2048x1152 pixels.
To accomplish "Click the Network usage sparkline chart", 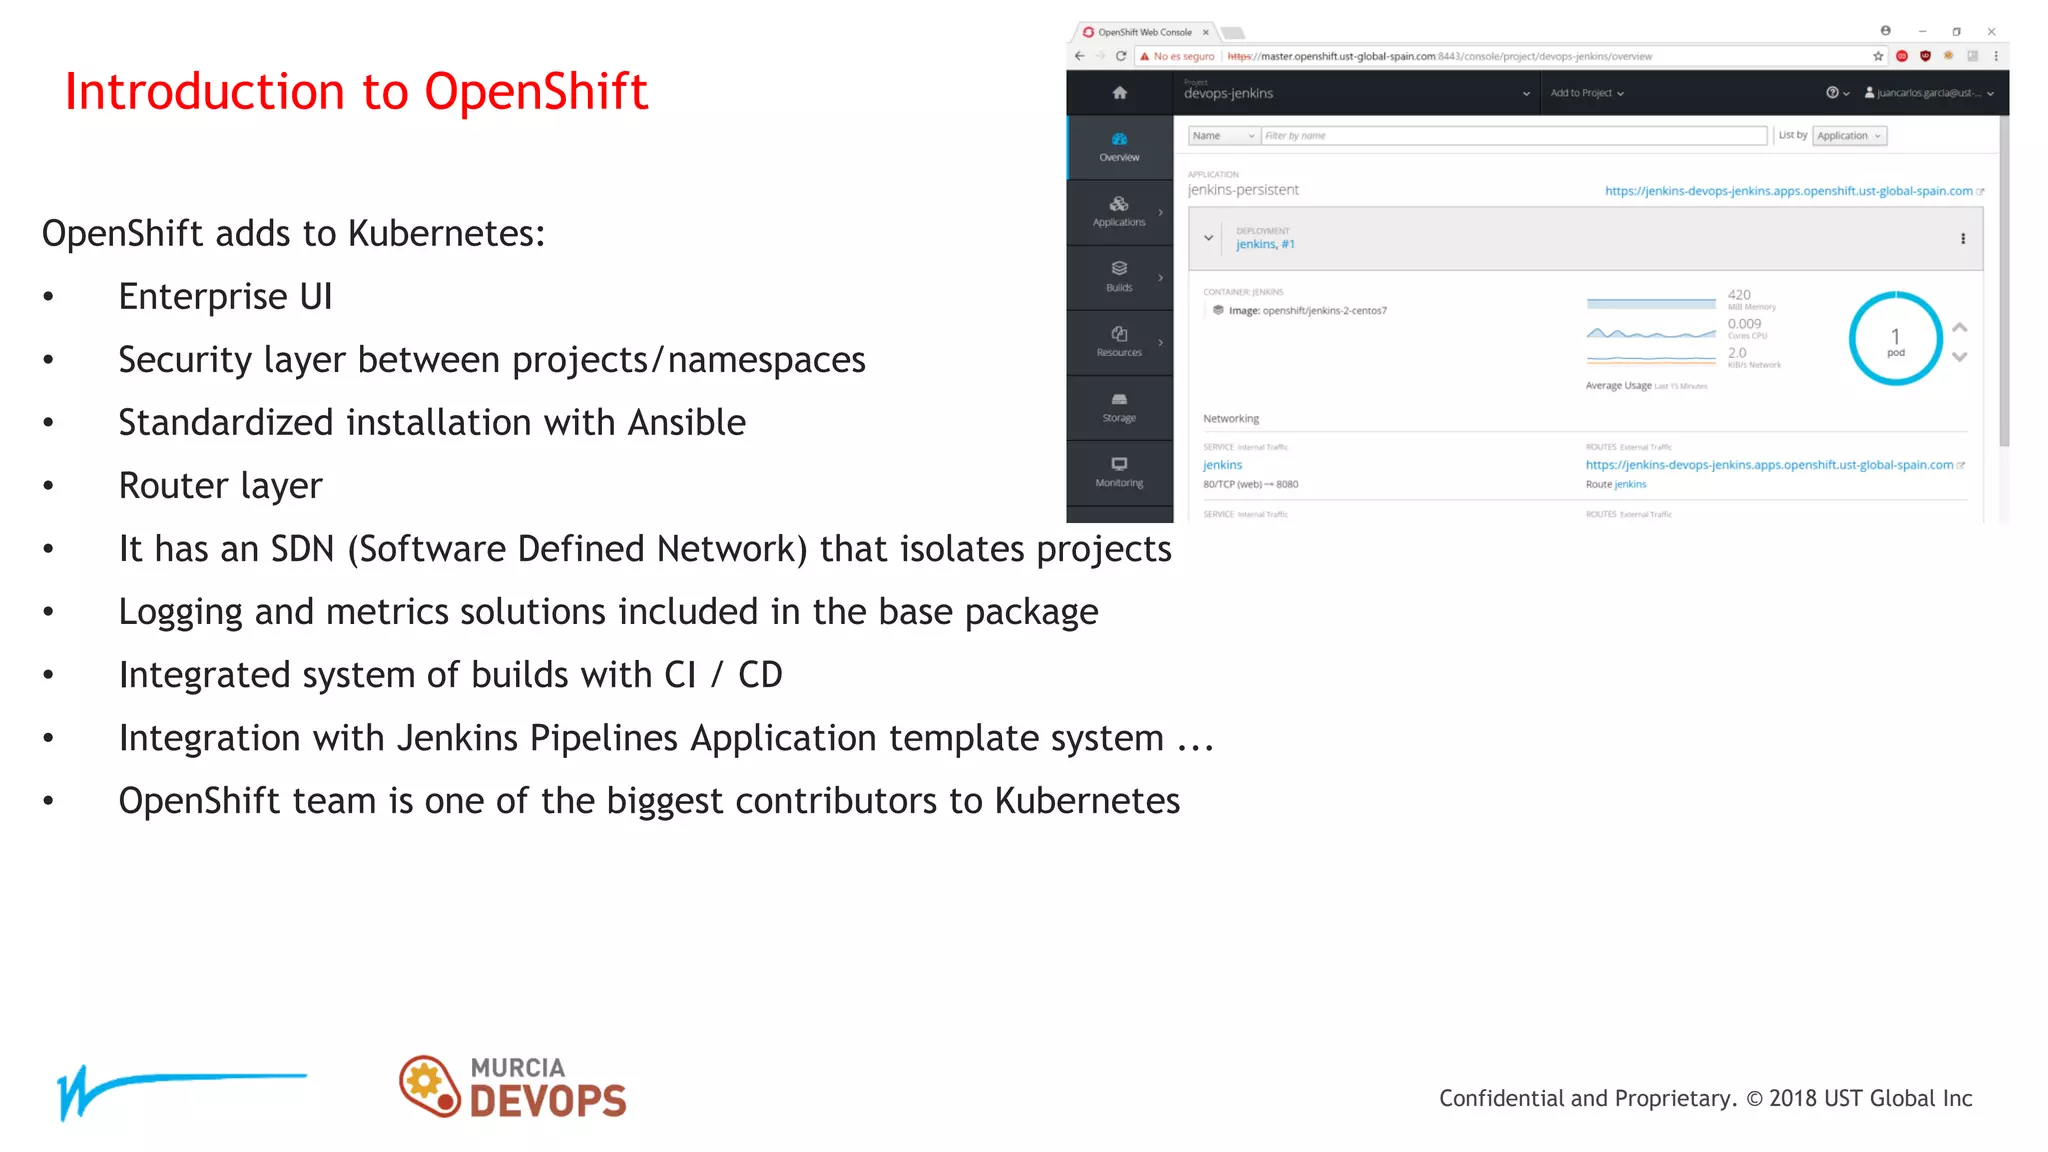I will point(1651,359).
